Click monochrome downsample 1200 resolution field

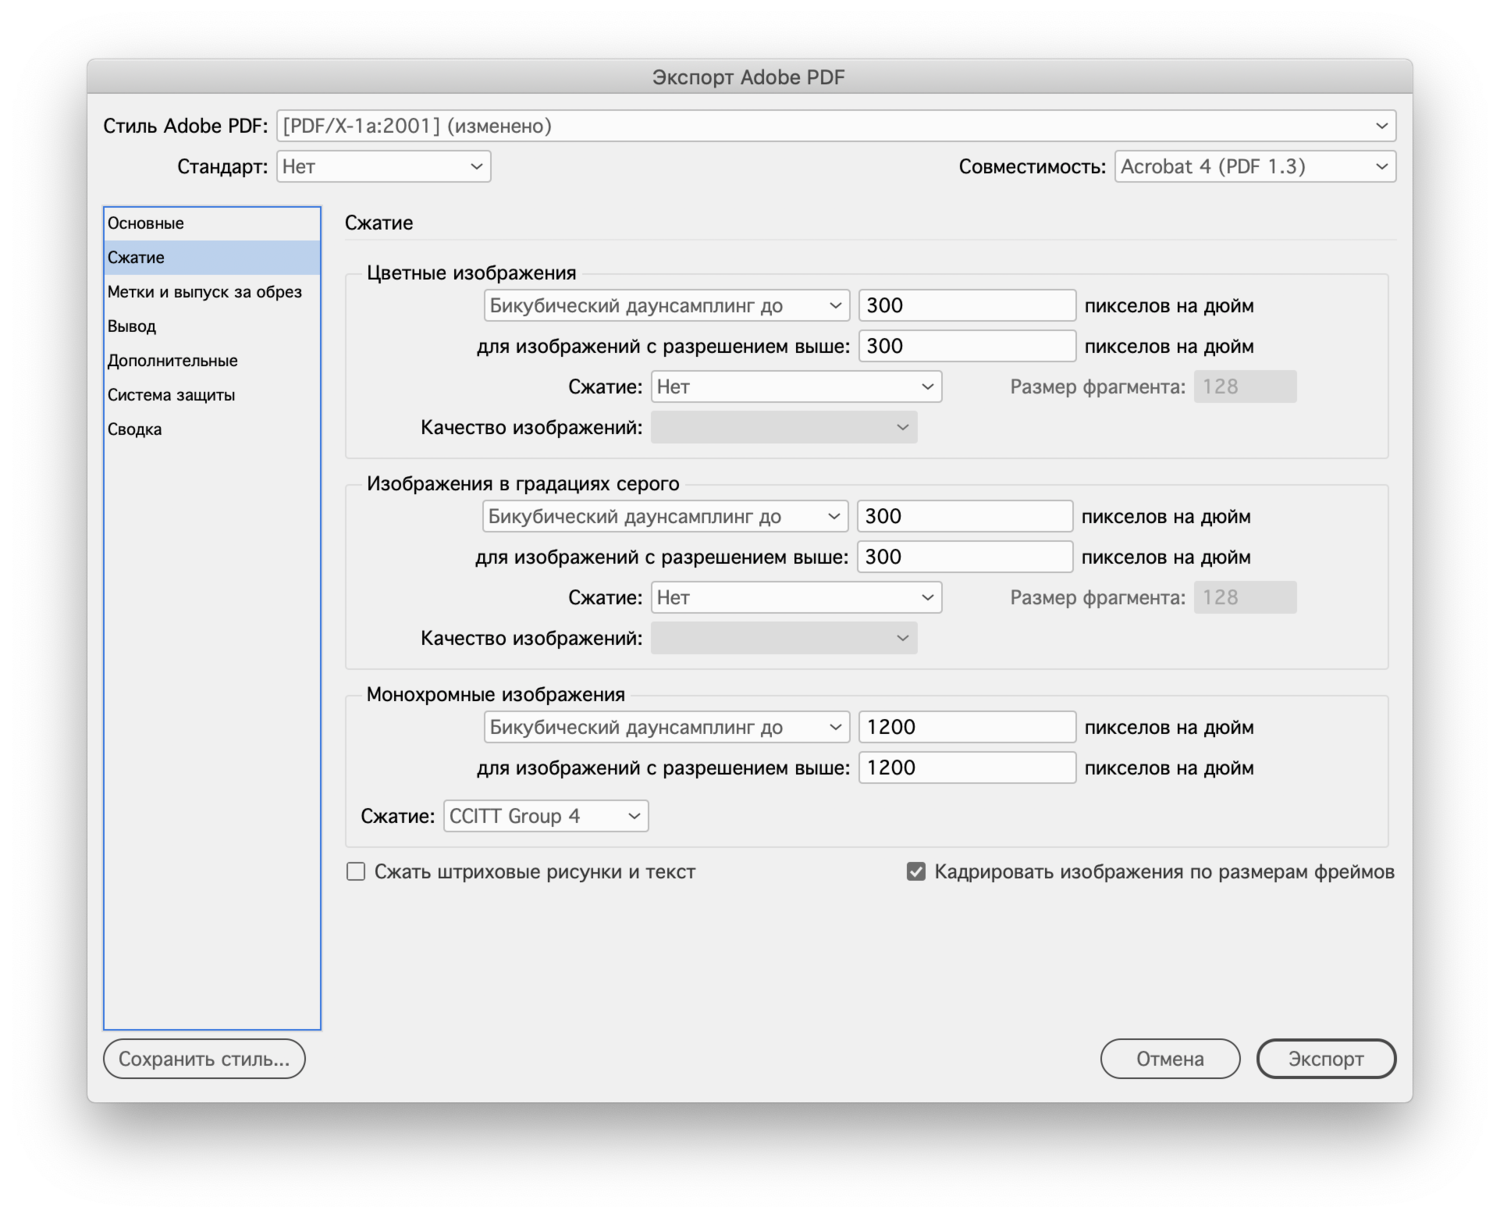967,727
